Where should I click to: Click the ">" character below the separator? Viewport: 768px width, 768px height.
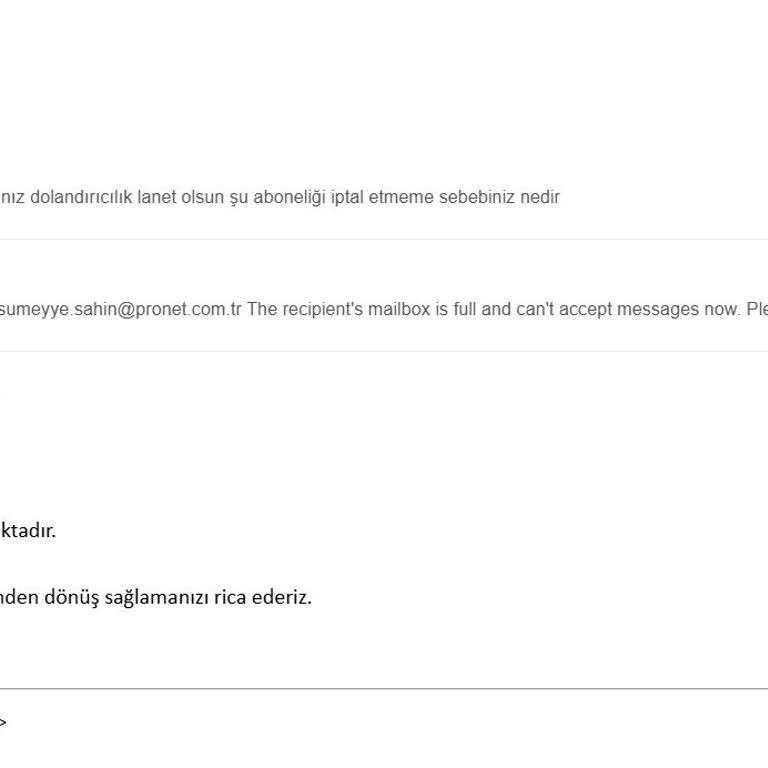(x=3, y=721)
